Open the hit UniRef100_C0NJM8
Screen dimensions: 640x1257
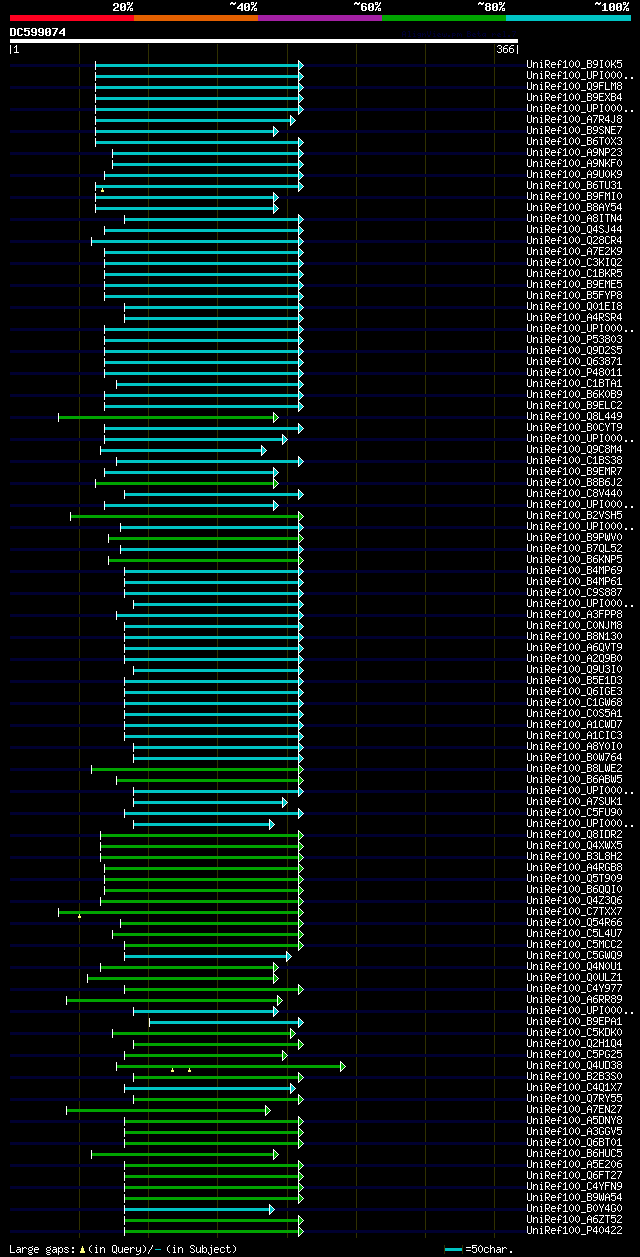[x=574, y=625]
